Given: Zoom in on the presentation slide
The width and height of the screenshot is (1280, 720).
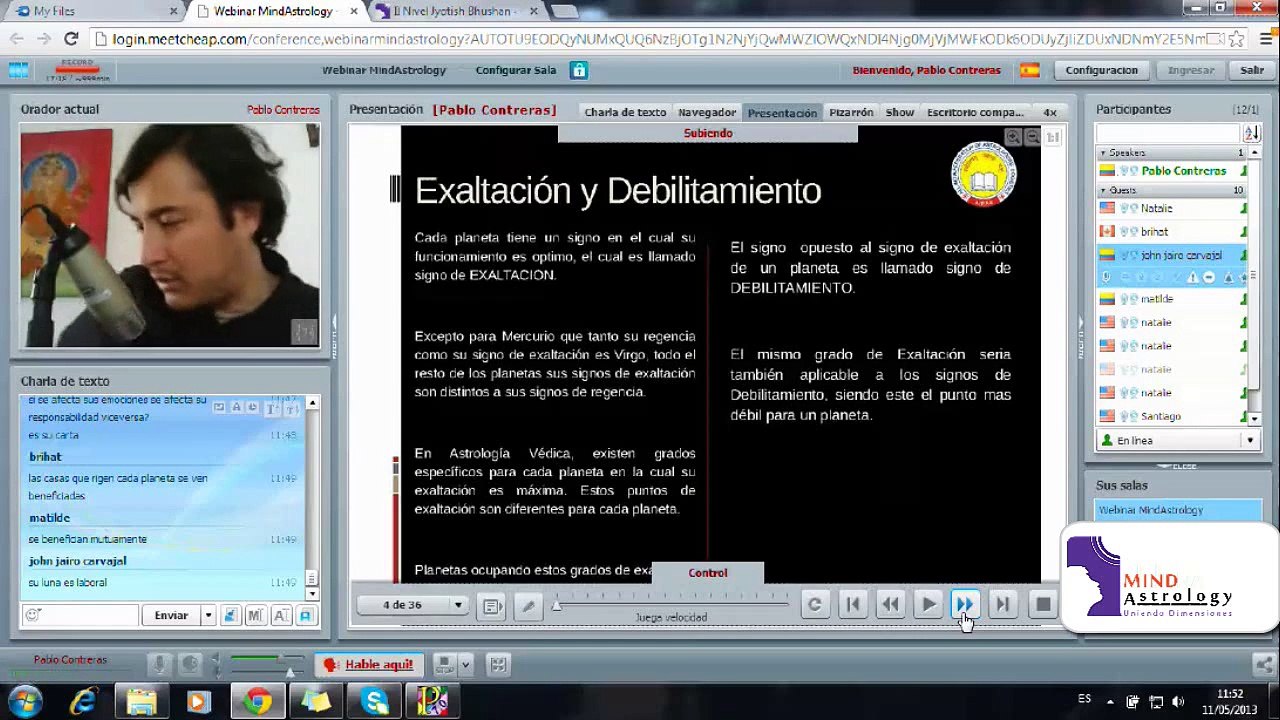Looking at the screenshot, I should 1013,137.
